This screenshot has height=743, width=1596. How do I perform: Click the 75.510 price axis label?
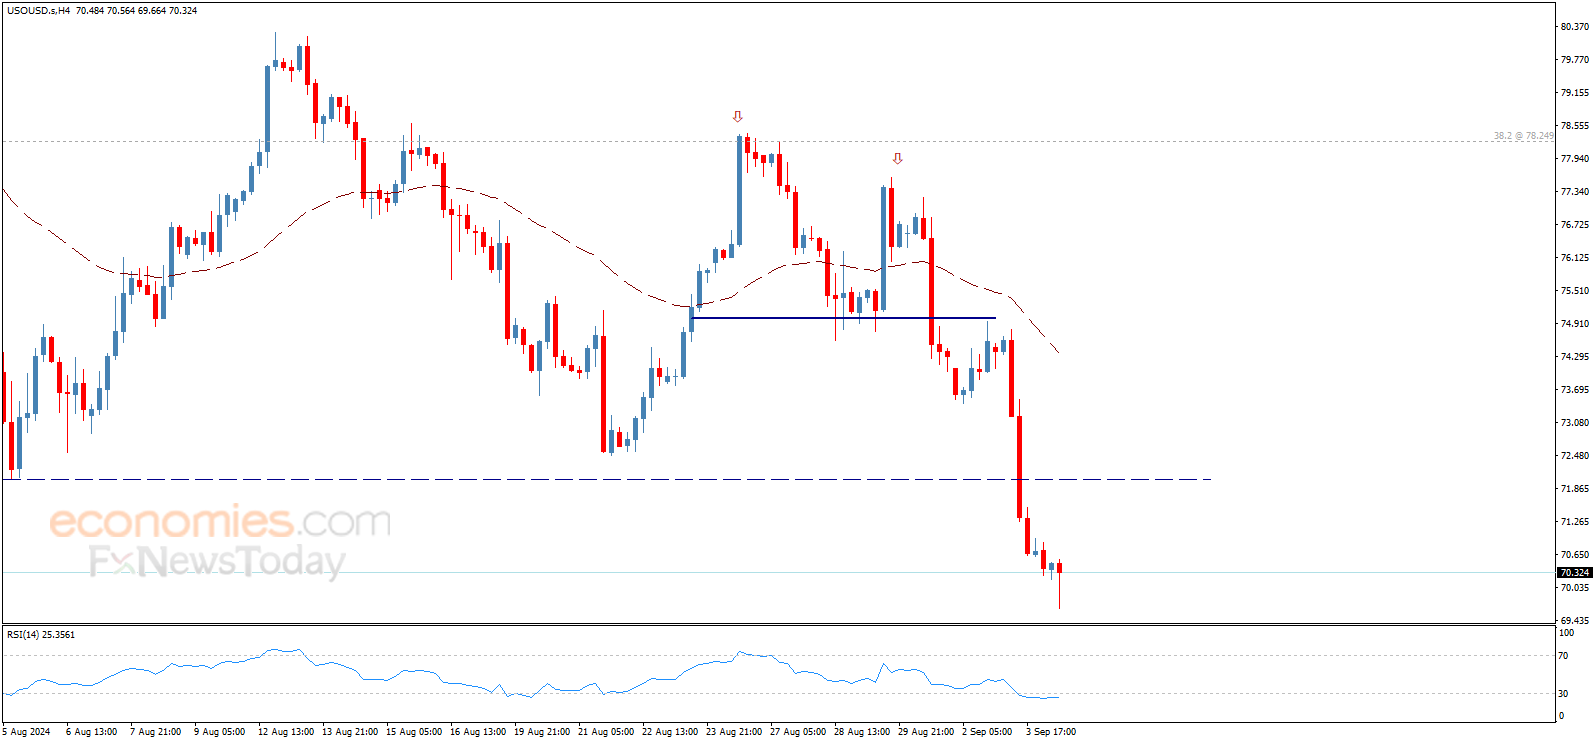[x=1575, y=291]
